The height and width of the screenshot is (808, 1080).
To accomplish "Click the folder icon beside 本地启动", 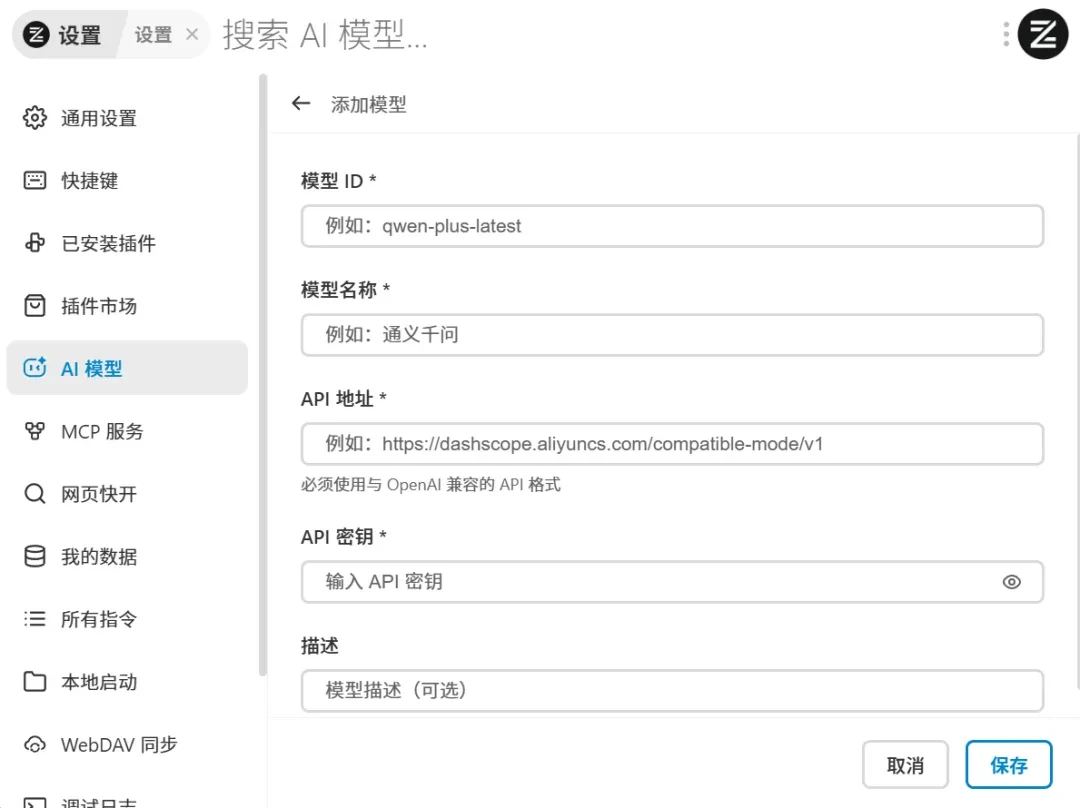I will [x=34, y=681].
